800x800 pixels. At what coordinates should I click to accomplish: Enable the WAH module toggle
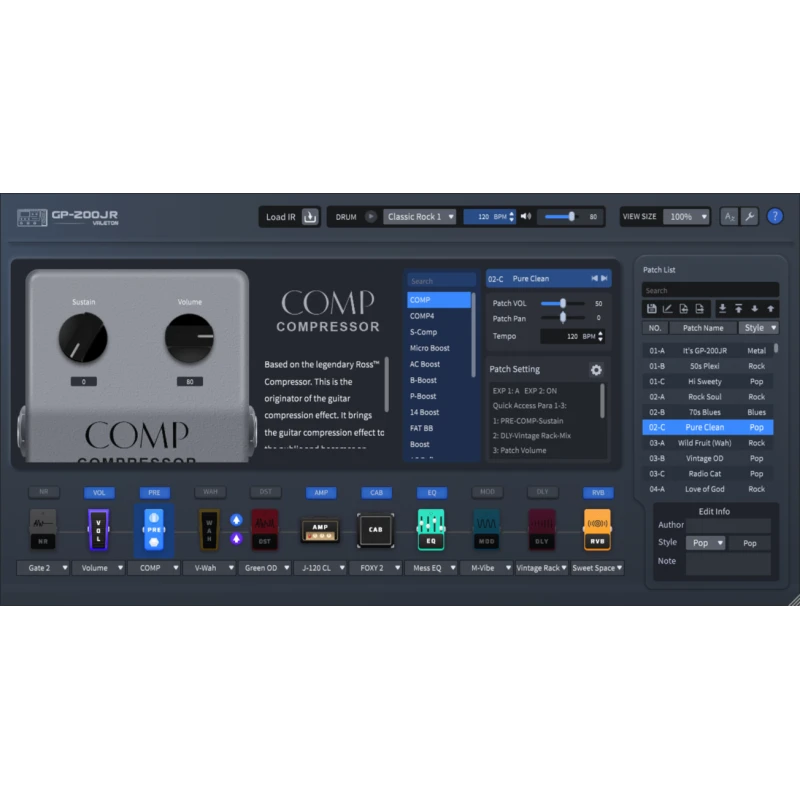click(x=209, y=493)
